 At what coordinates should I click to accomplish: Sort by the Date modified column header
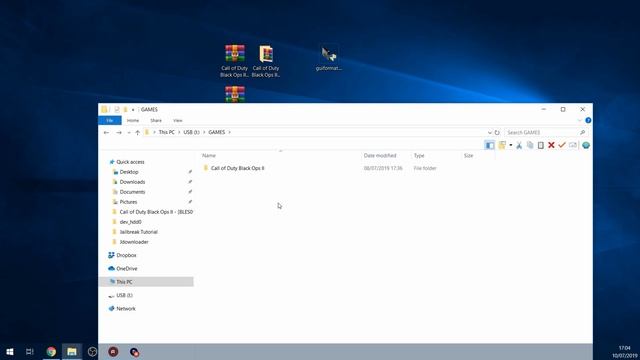click(x=380, y=156)
